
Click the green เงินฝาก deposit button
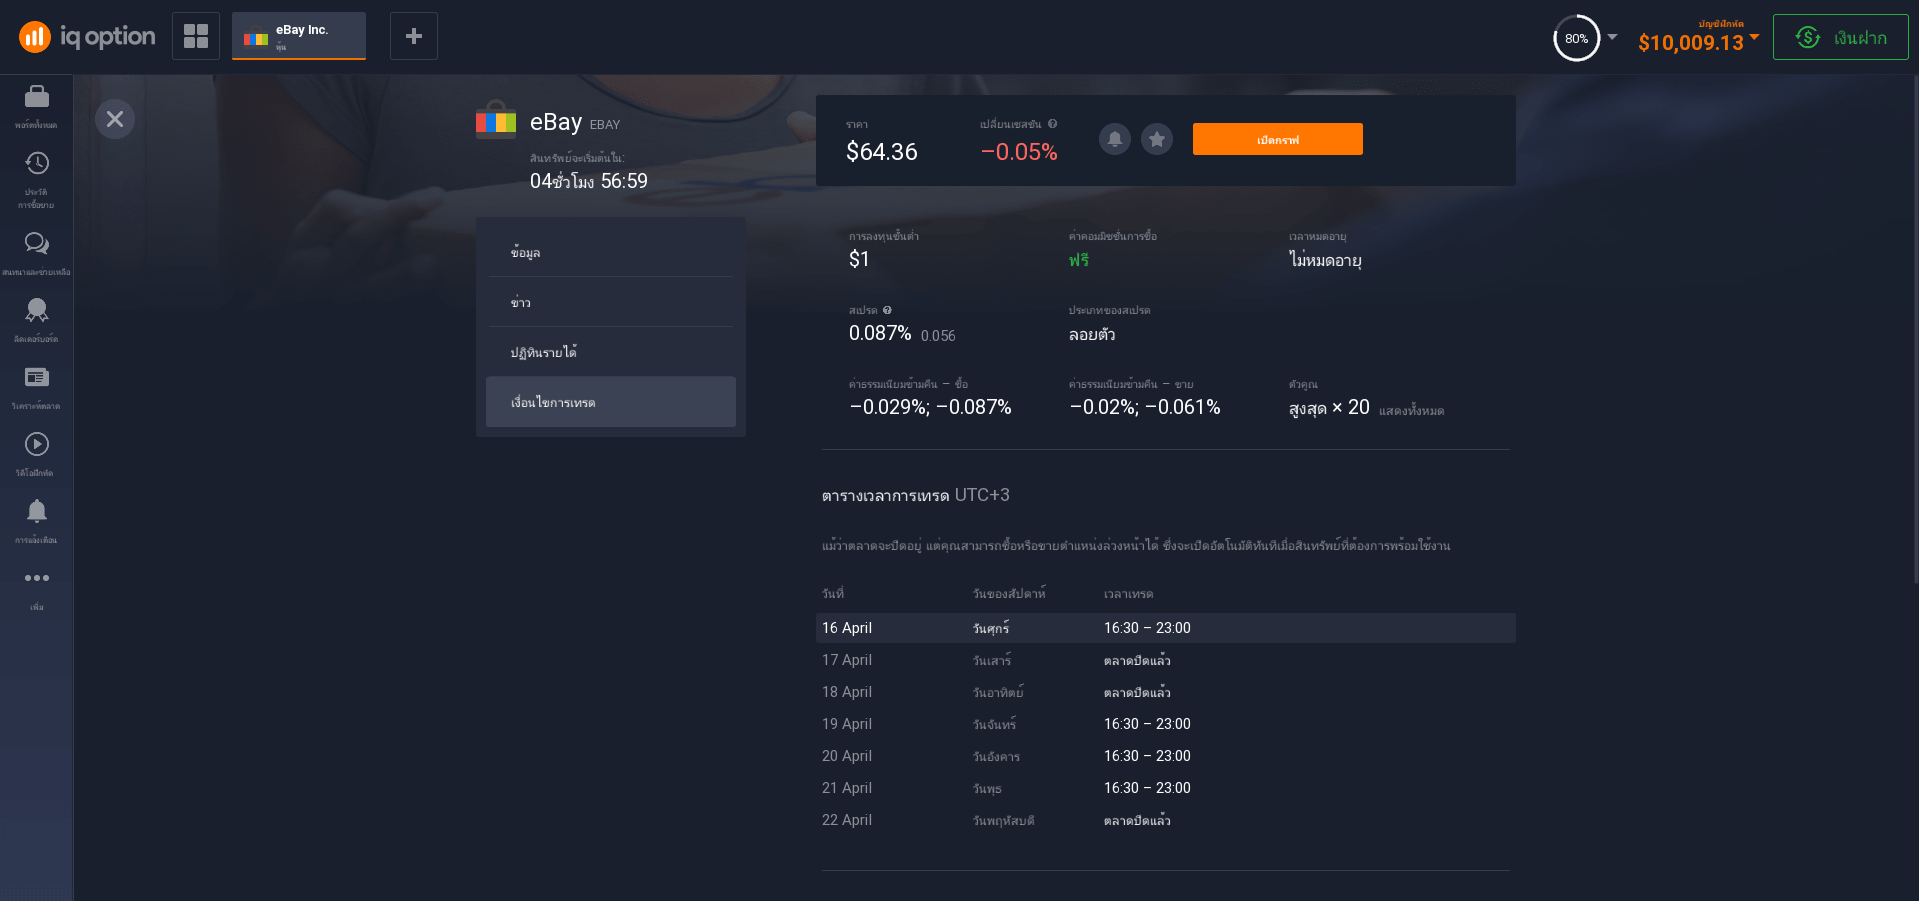1840,37
